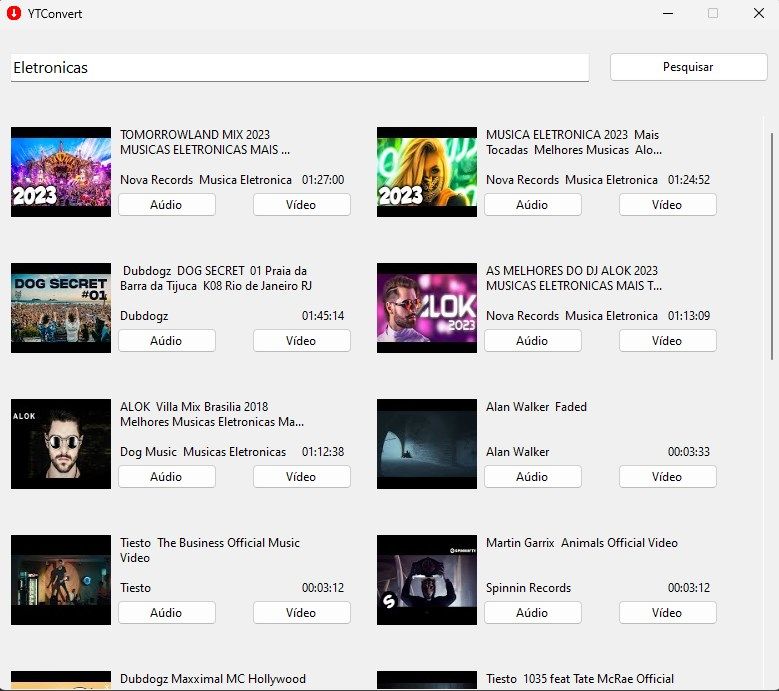This screenshot has width=779, height=691.
Task: Click Áudio for Martin Garrix Animals
Action: coord(533,613)
